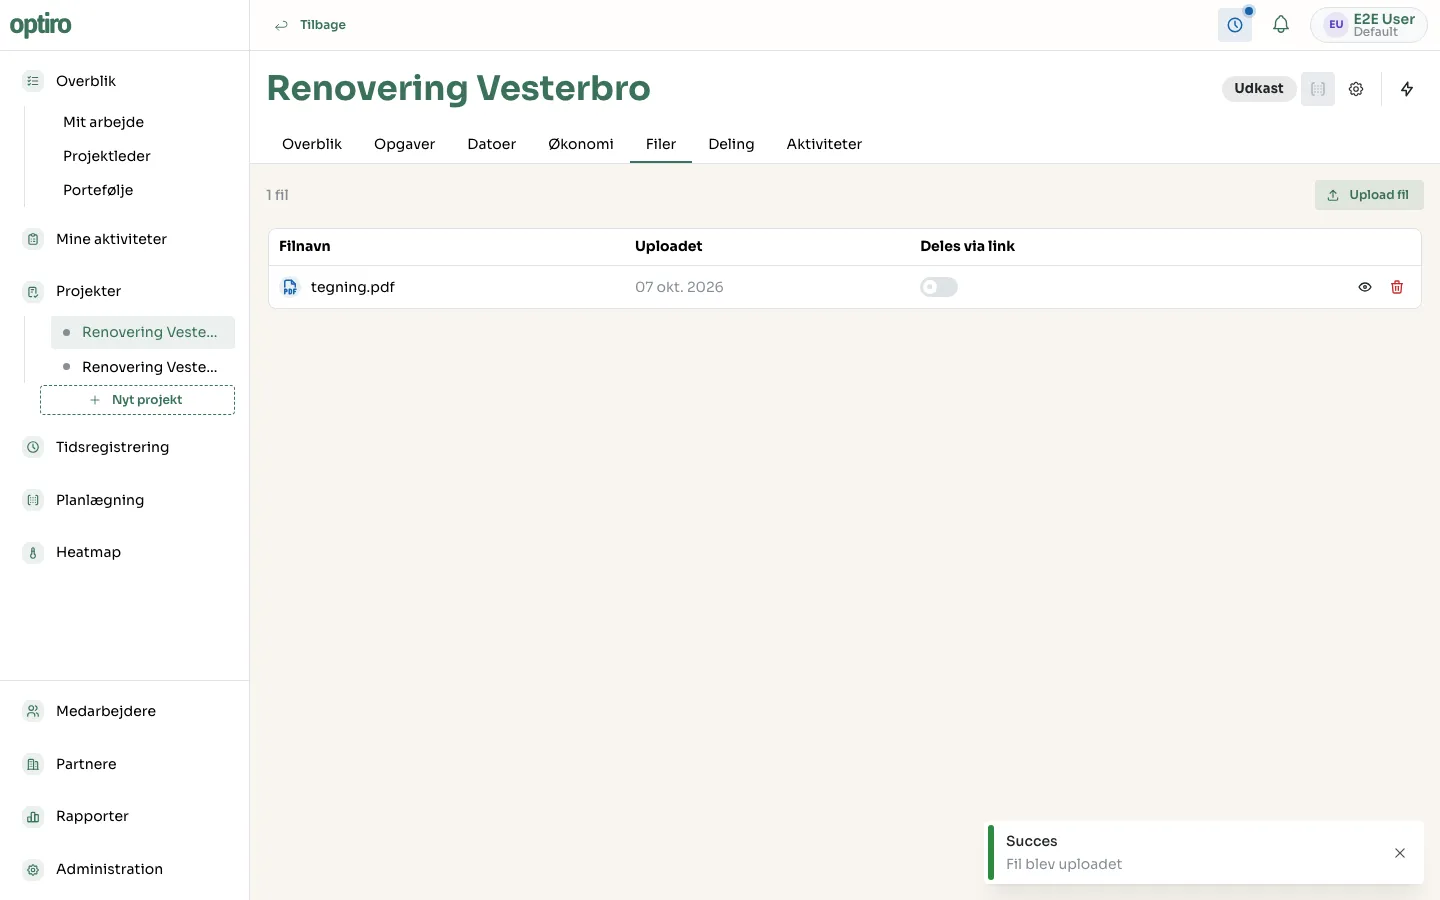
Task: Go to the Datoer tab
Action: 492,144
